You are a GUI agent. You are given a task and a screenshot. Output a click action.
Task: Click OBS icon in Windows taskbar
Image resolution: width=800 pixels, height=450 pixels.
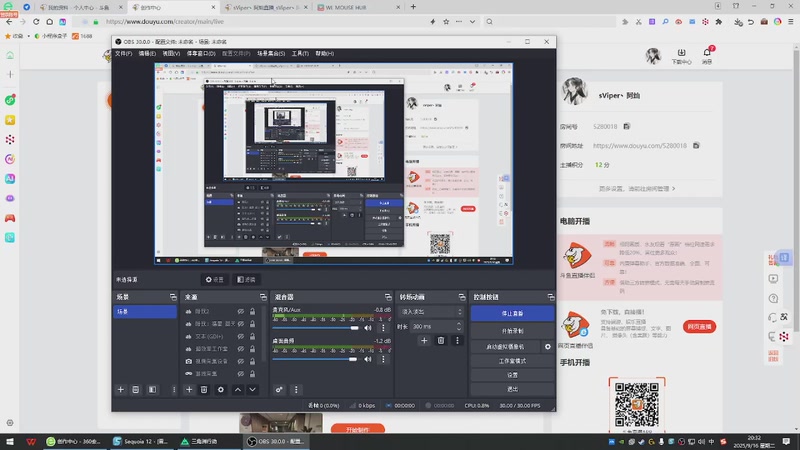tap(276, 441)
